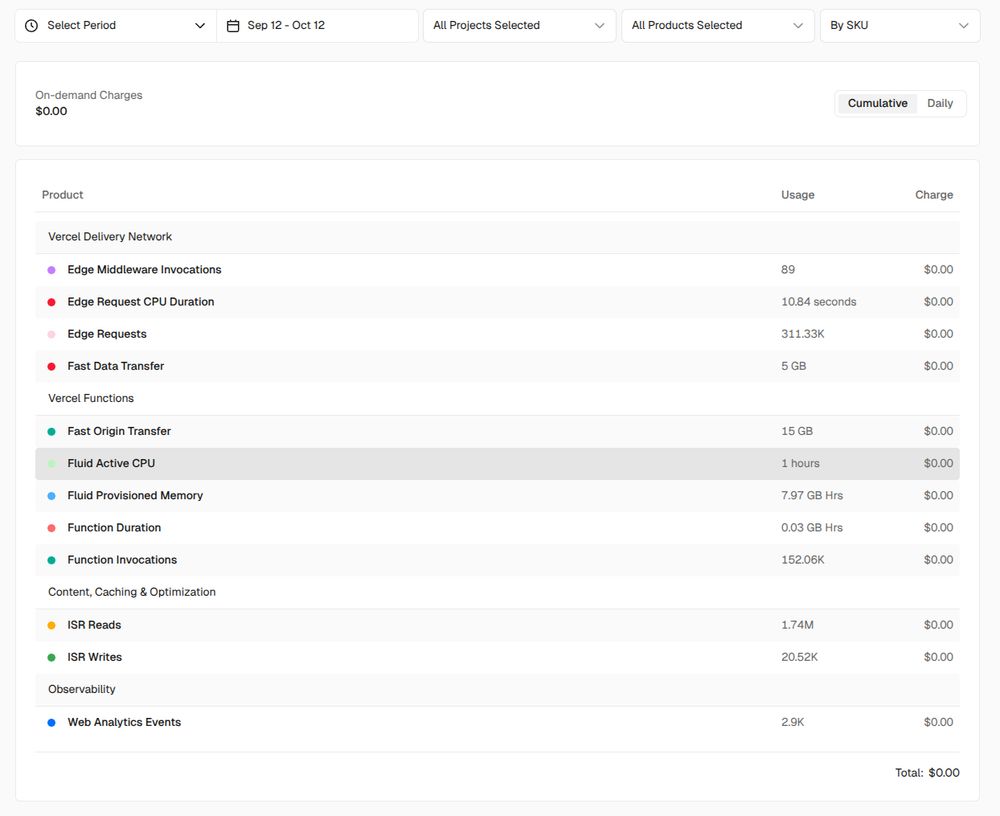Click the chevron on the By SKU field
Screen dimensions: 1000x816
pos(964,26)
